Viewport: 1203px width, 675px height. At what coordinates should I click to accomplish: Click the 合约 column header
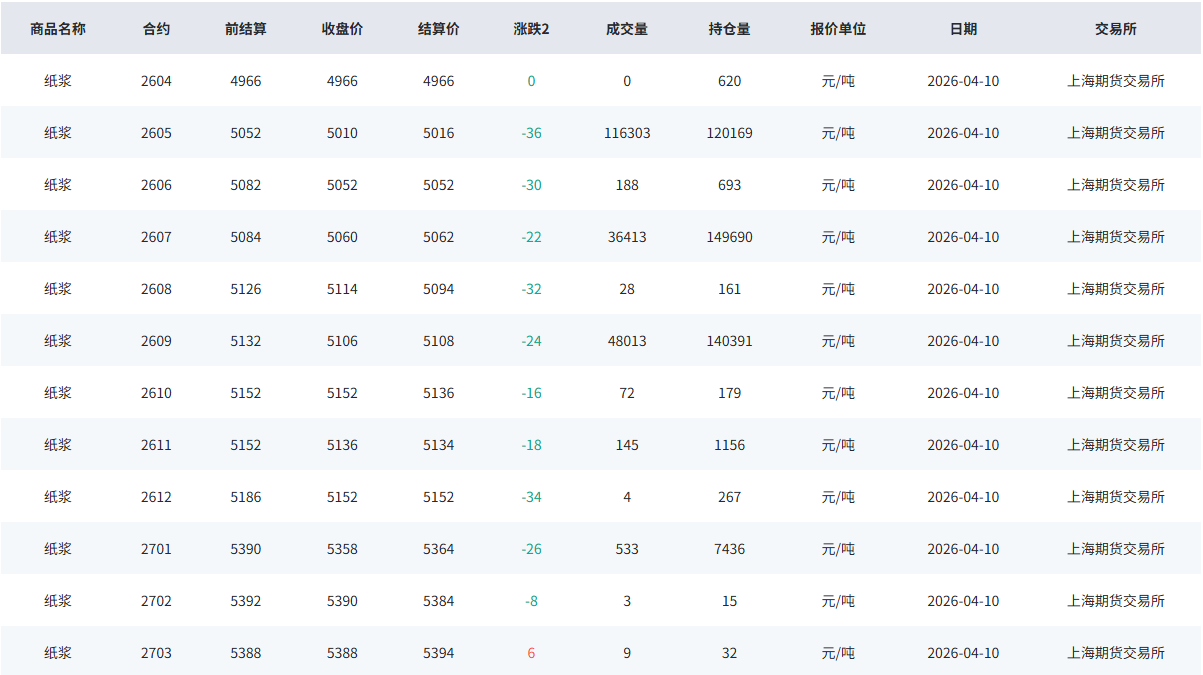pyautogui.click(x=156, y=29)
